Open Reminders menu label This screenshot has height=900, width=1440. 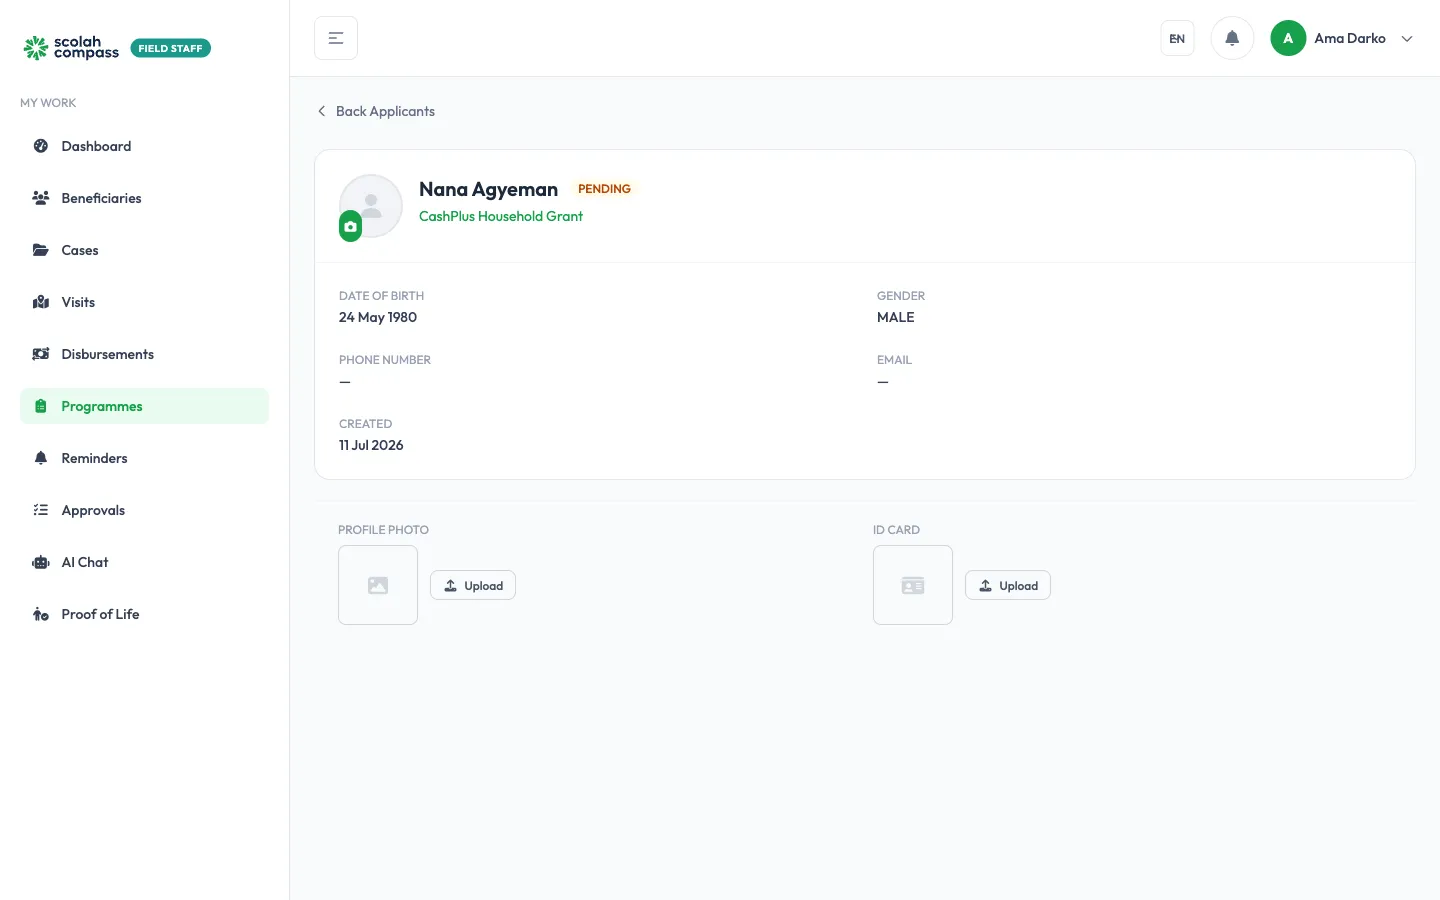pos(94,458)
